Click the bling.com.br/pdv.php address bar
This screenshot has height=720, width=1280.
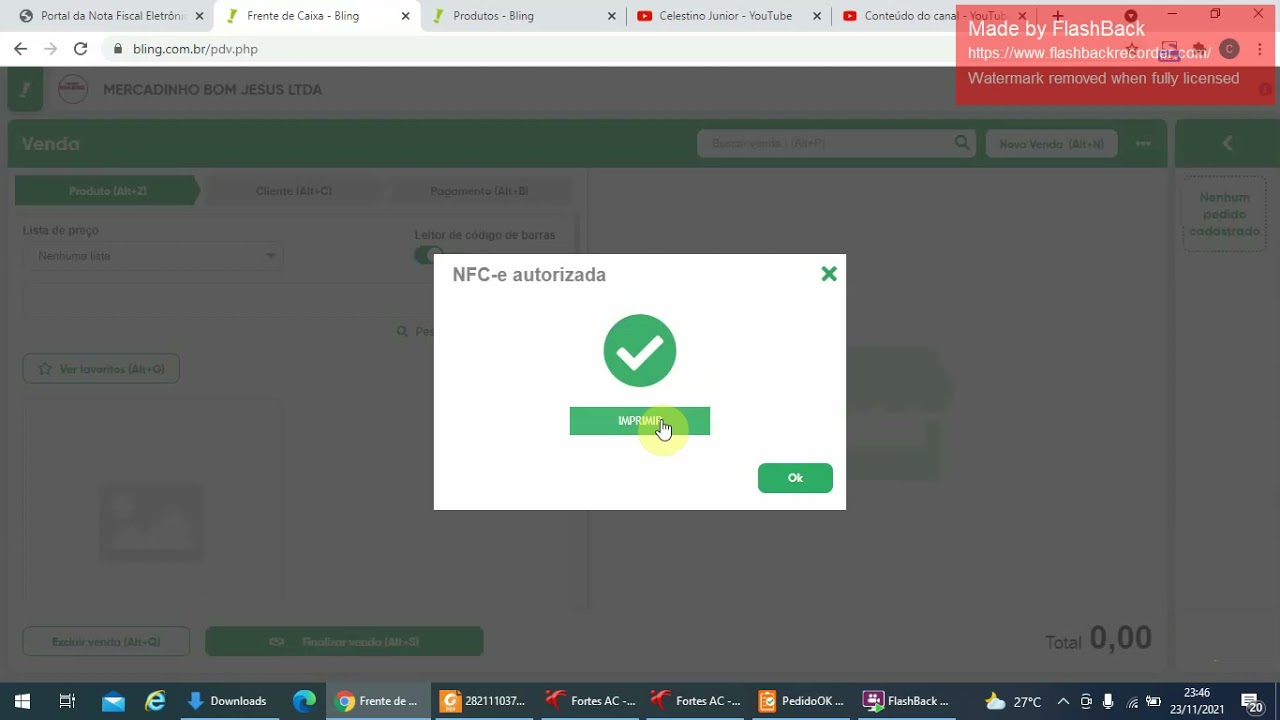[x=195, y=49]
